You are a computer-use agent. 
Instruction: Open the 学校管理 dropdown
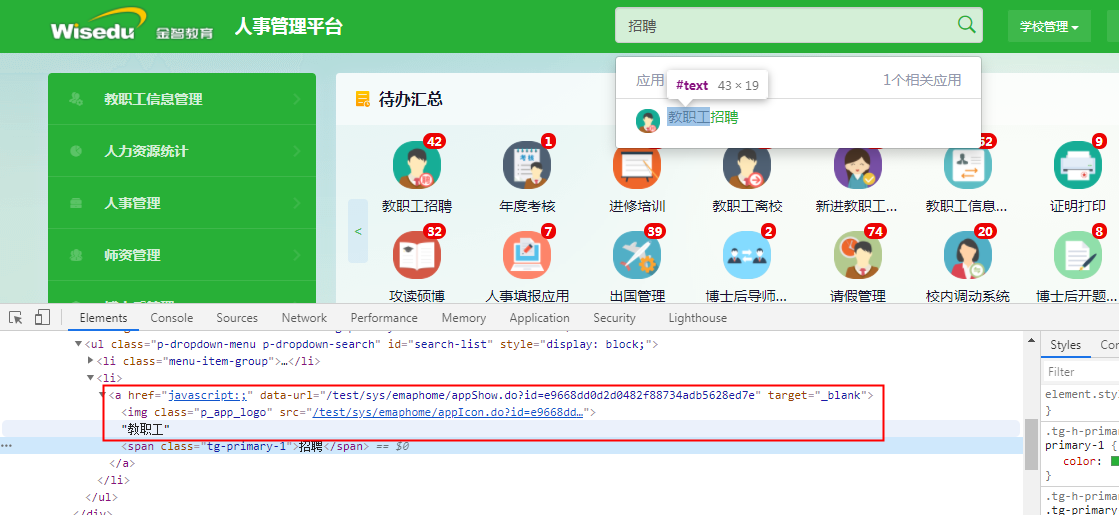coord(1049,26)
